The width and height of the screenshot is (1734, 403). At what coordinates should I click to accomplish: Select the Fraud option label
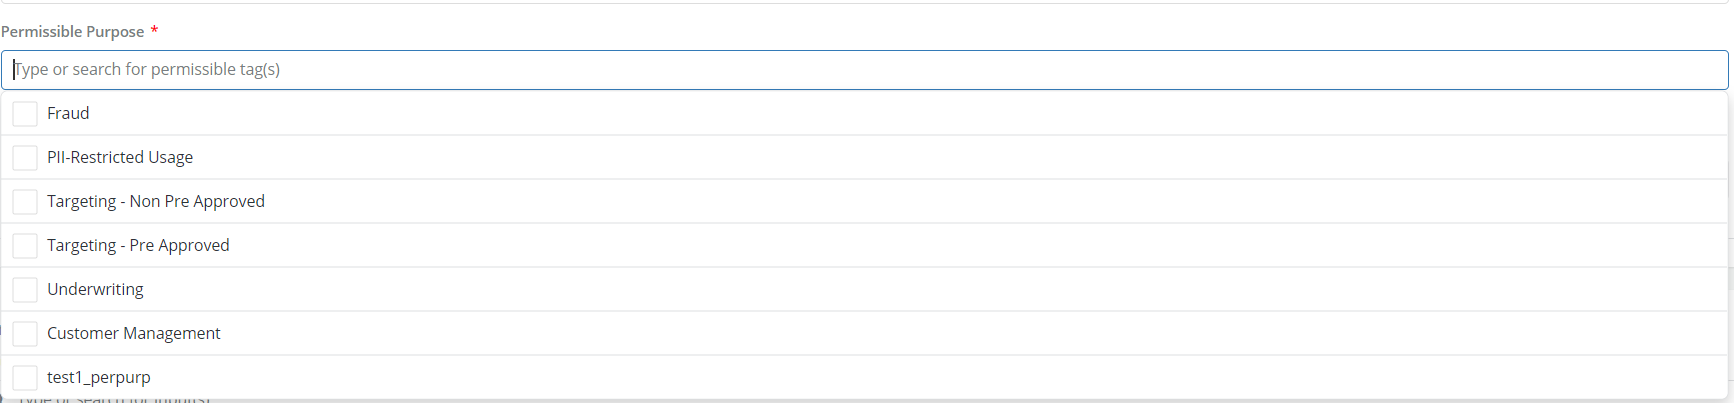pyautogui.click(x=68, y=114)
